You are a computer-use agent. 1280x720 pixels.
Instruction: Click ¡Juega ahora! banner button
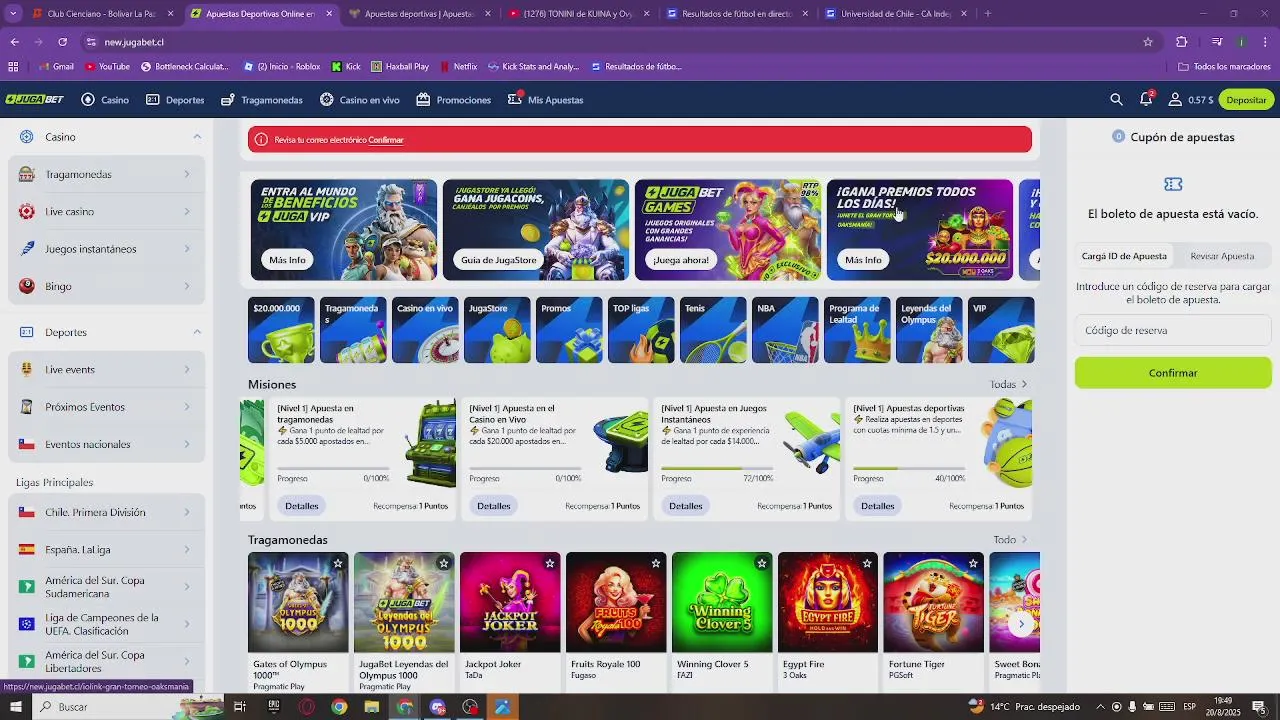point(681,260)
